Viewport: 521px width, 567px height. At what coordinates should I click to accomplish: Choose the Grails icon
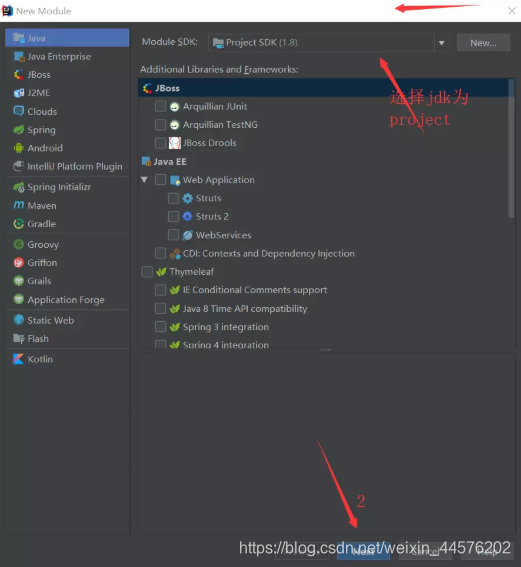point(18,281)
